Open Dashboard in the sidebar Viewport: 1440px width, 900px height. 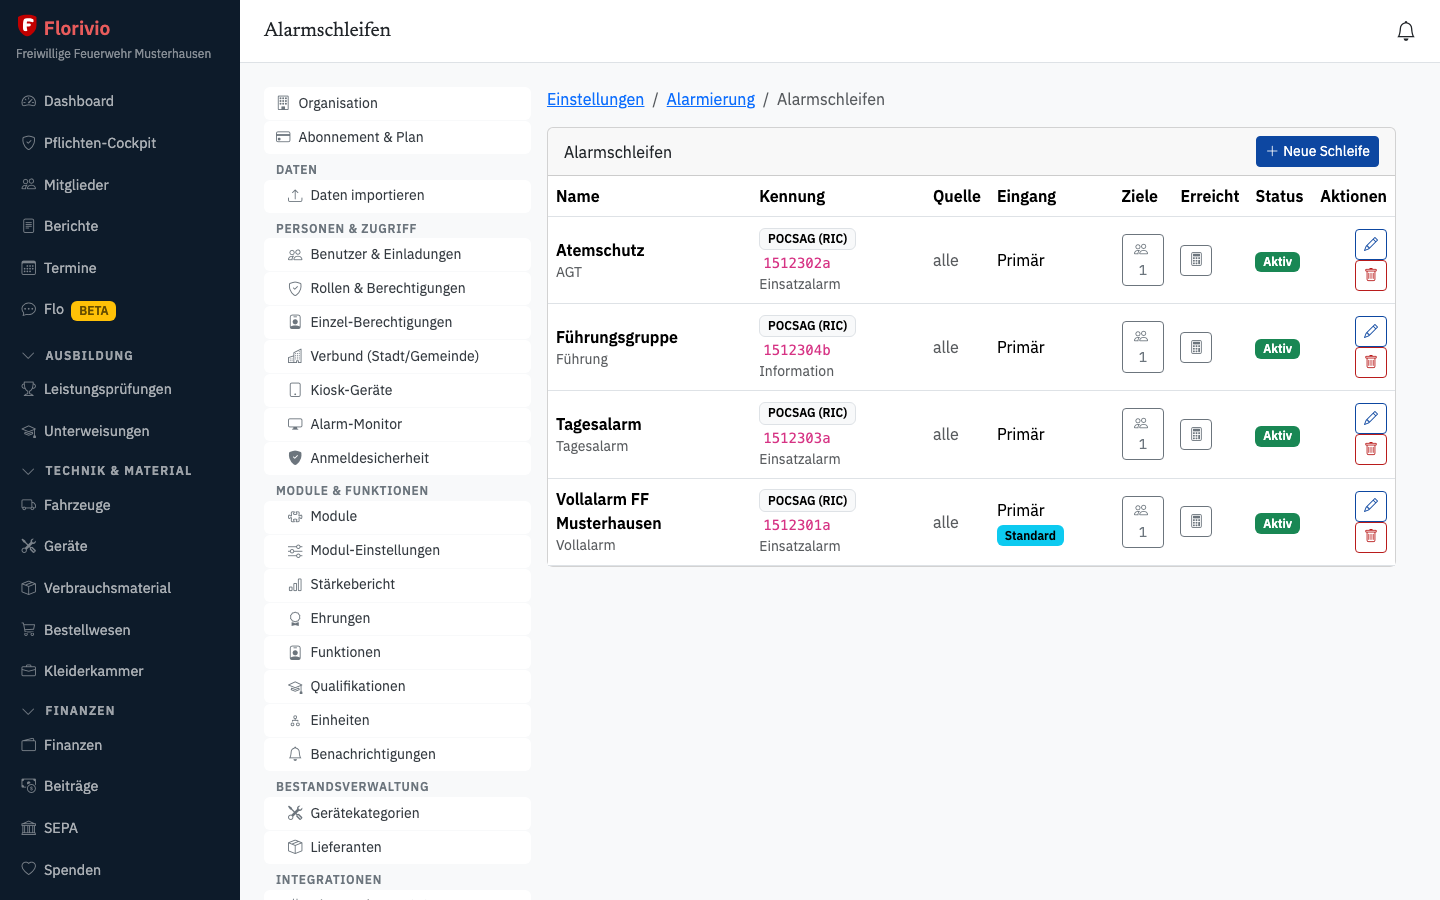click(120, 101)
